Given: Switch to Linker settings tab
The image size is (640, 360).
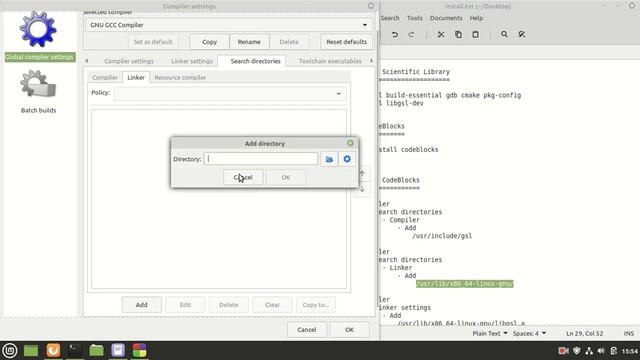Looking at the screenshot, I should [x=192, y=61].
